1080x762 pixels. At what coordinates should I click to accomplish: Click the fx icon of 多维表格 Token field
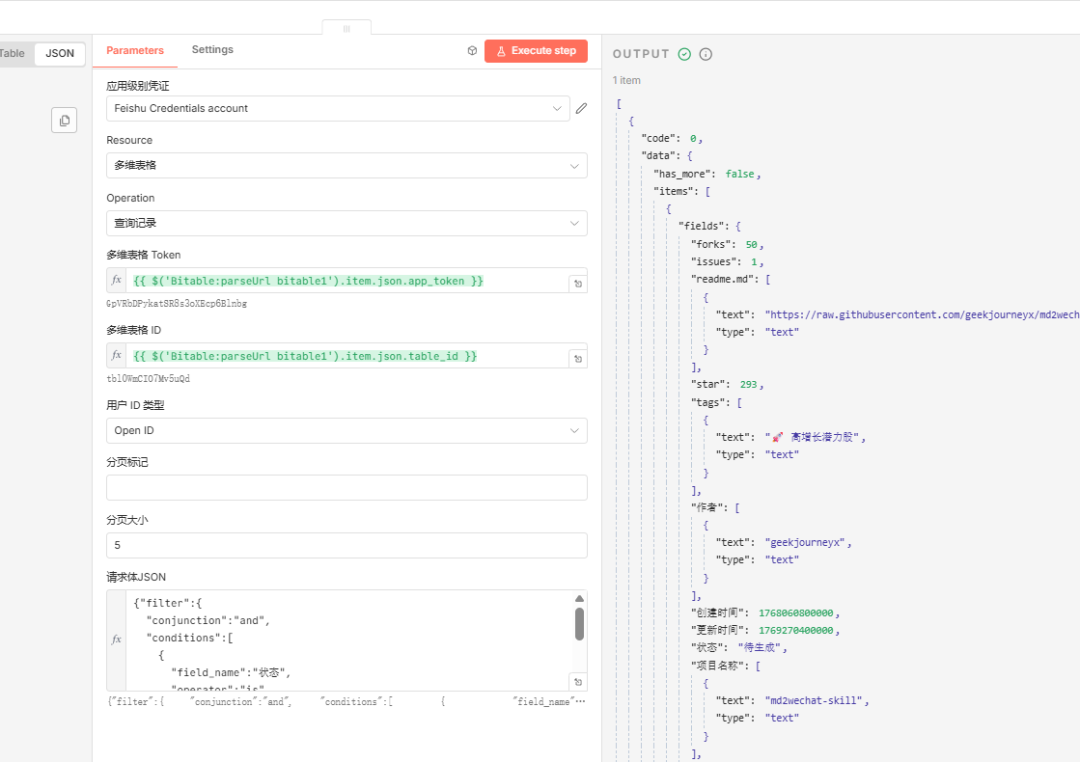117,281
